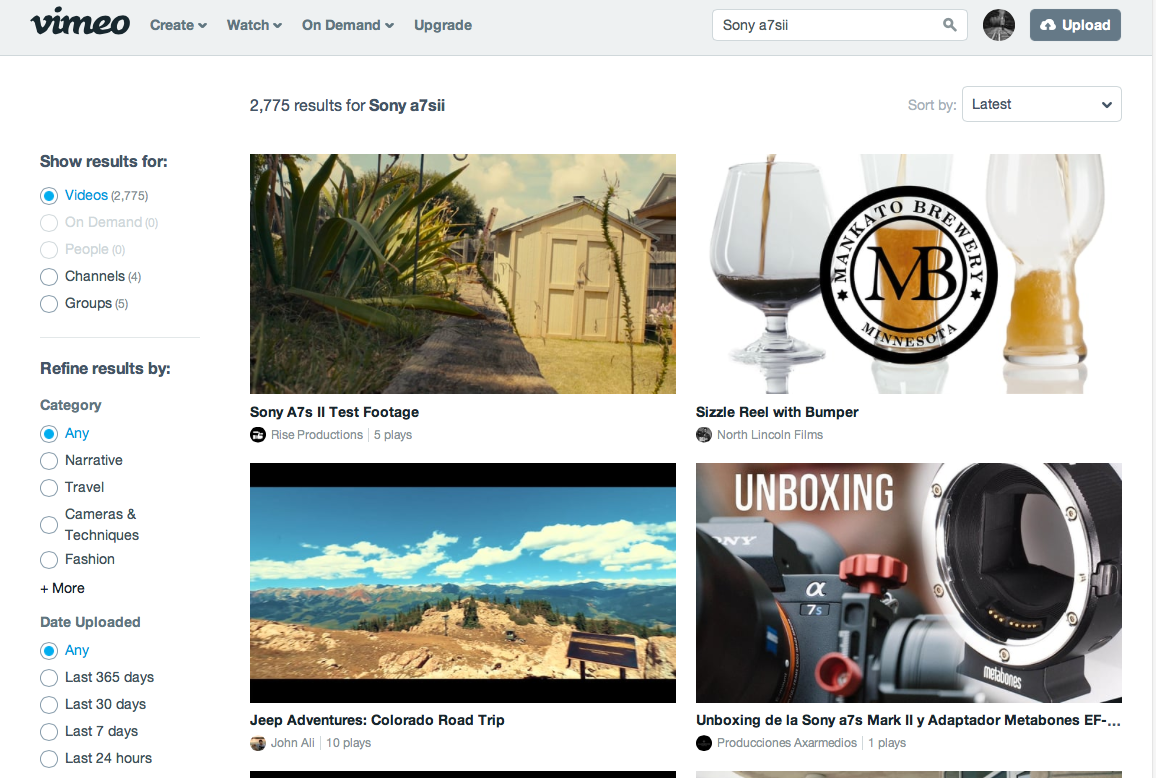Click the Upload button
Viewport: 1156px width, 778px height.
point(1075,25)
